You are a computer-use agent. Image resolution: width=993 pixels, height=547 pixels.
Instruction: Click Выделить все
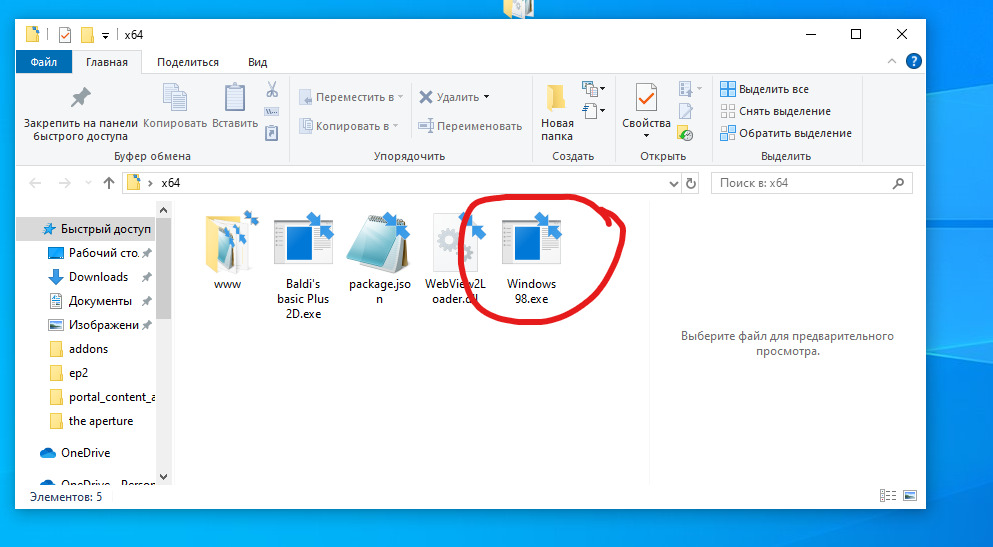(764, 89)
